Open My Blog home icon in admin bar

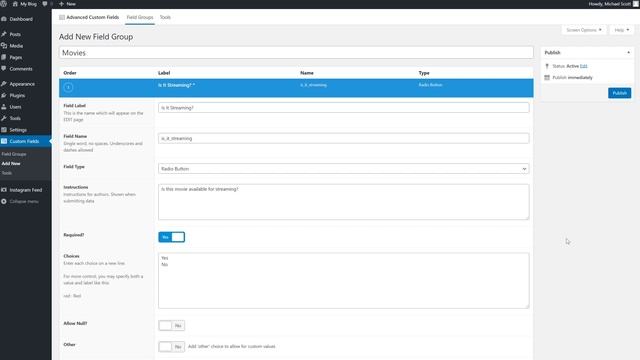[15, 4]
